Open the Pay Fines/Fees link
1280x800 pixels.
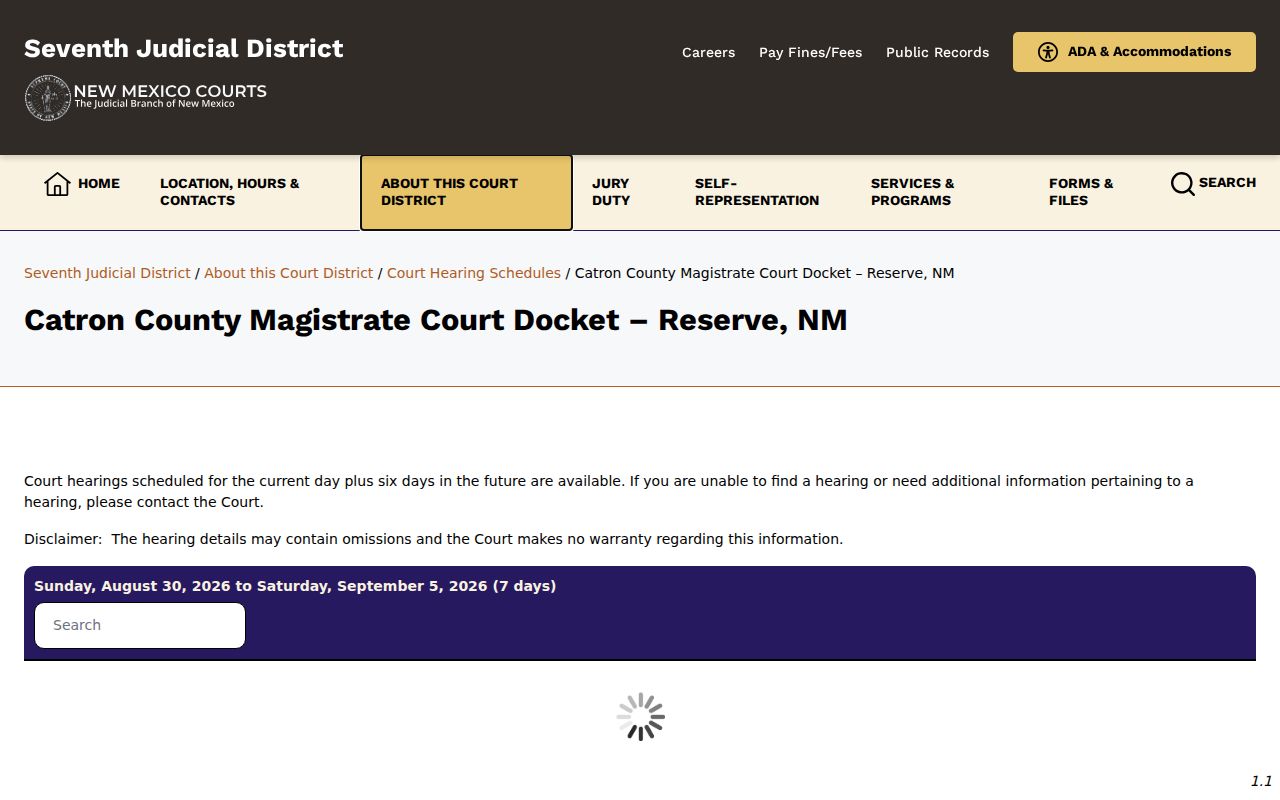click(x=810, y=52)
